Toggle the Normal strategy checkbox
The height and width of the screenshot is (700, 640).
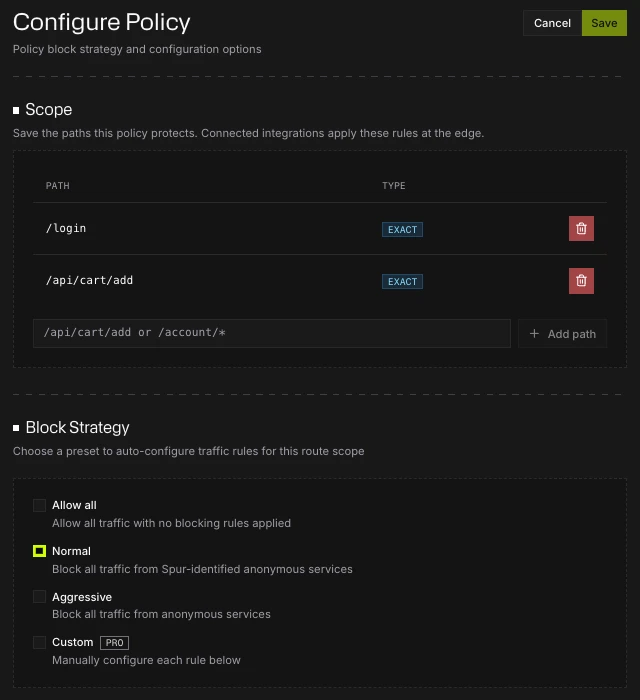click(x=39, y=551)
